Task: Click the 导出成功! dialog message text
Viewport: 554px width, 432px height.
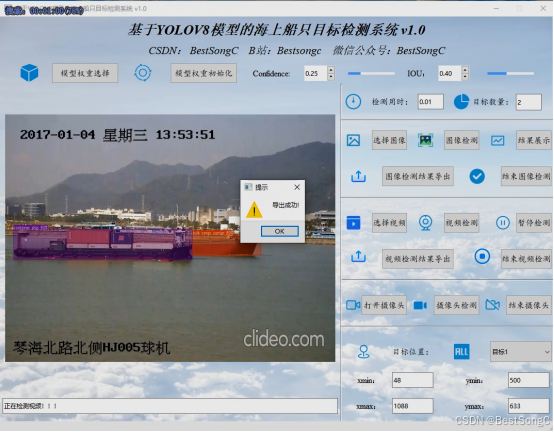Action: click(x=285, y=205)
